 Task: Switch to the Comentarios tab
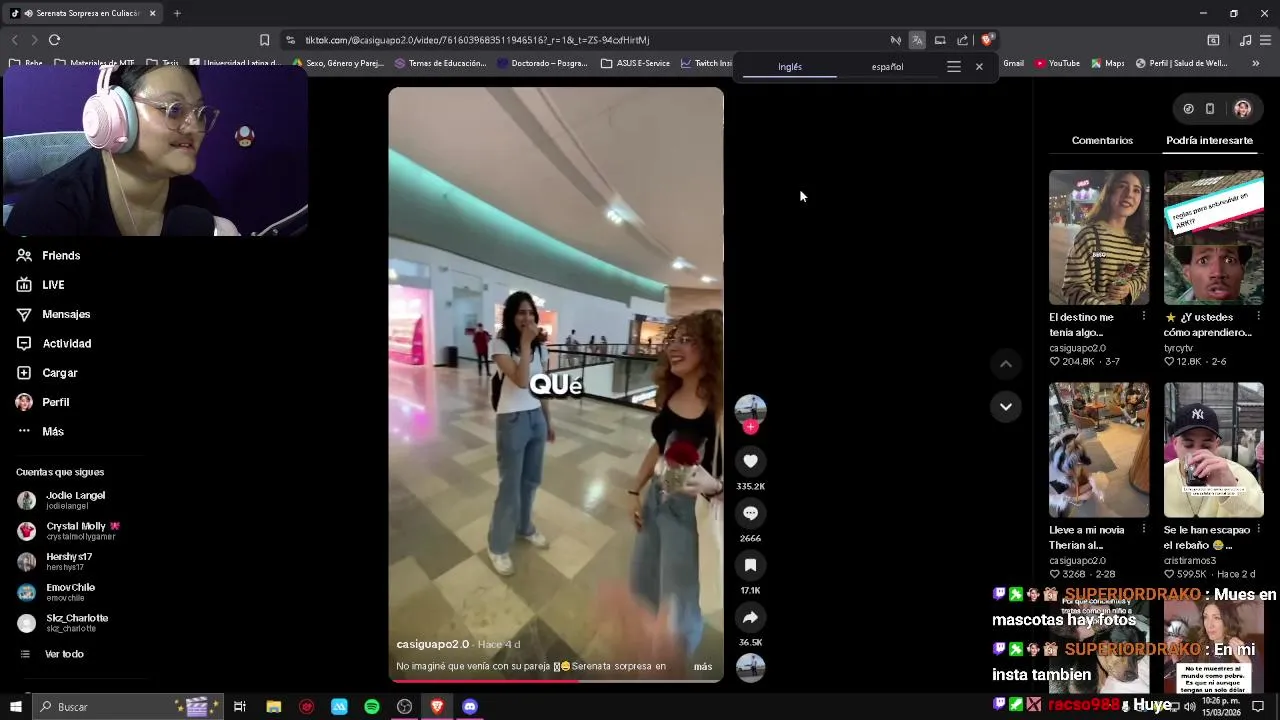coord(1102,140)
